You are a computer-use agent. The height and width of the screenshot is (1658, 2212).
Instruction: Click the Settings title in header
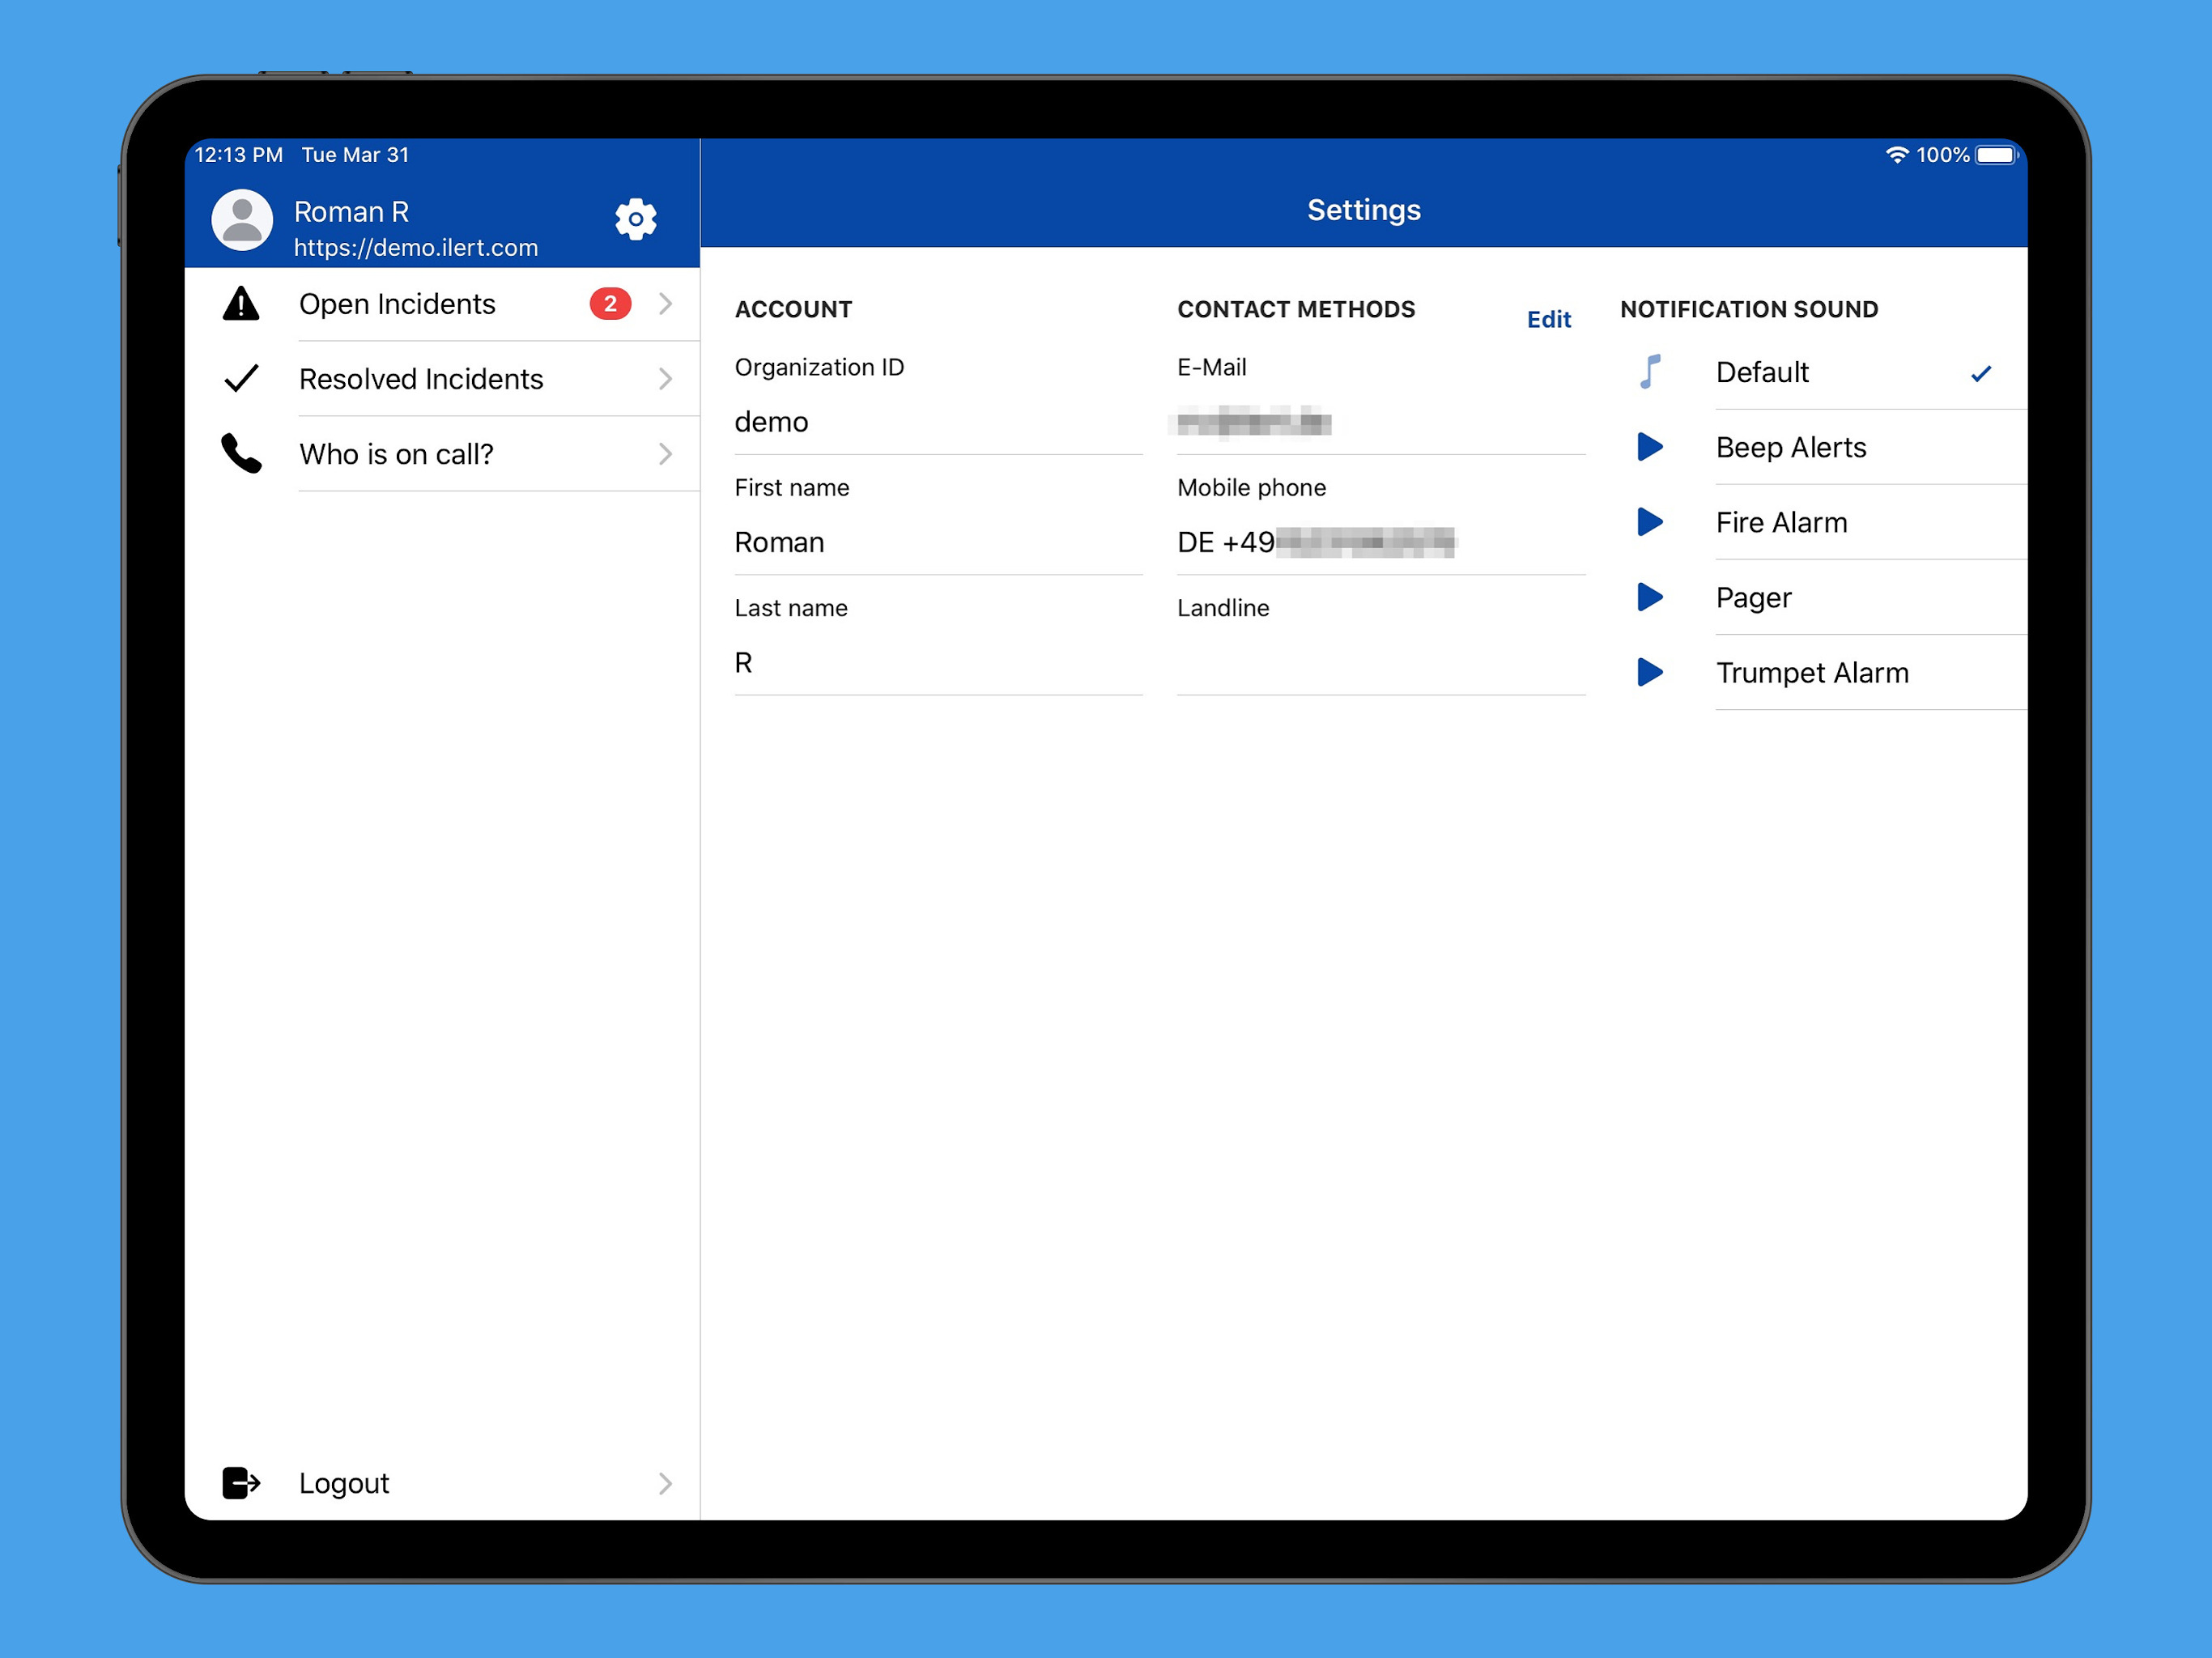pyautogui.click(x=1364, y=210)
